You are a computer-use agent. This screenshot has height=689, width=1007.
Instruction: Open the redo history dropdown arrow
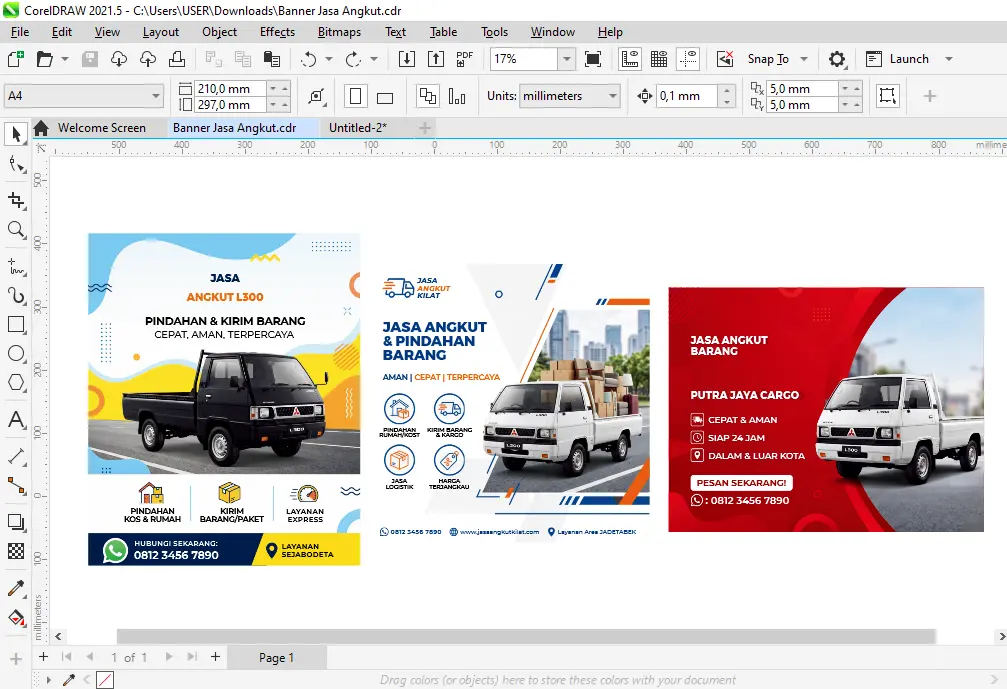coord(374,59)
